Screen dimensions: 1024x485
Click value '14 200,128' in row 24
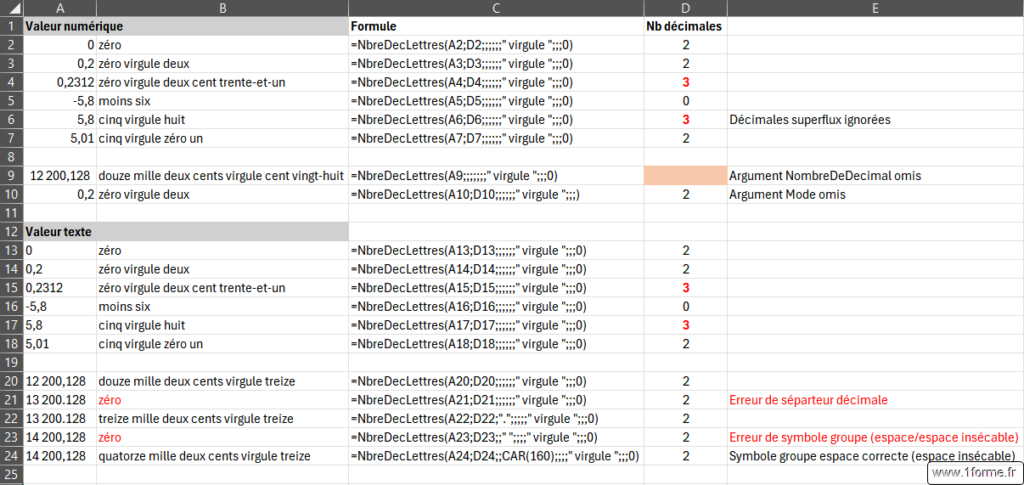(60, 456)
